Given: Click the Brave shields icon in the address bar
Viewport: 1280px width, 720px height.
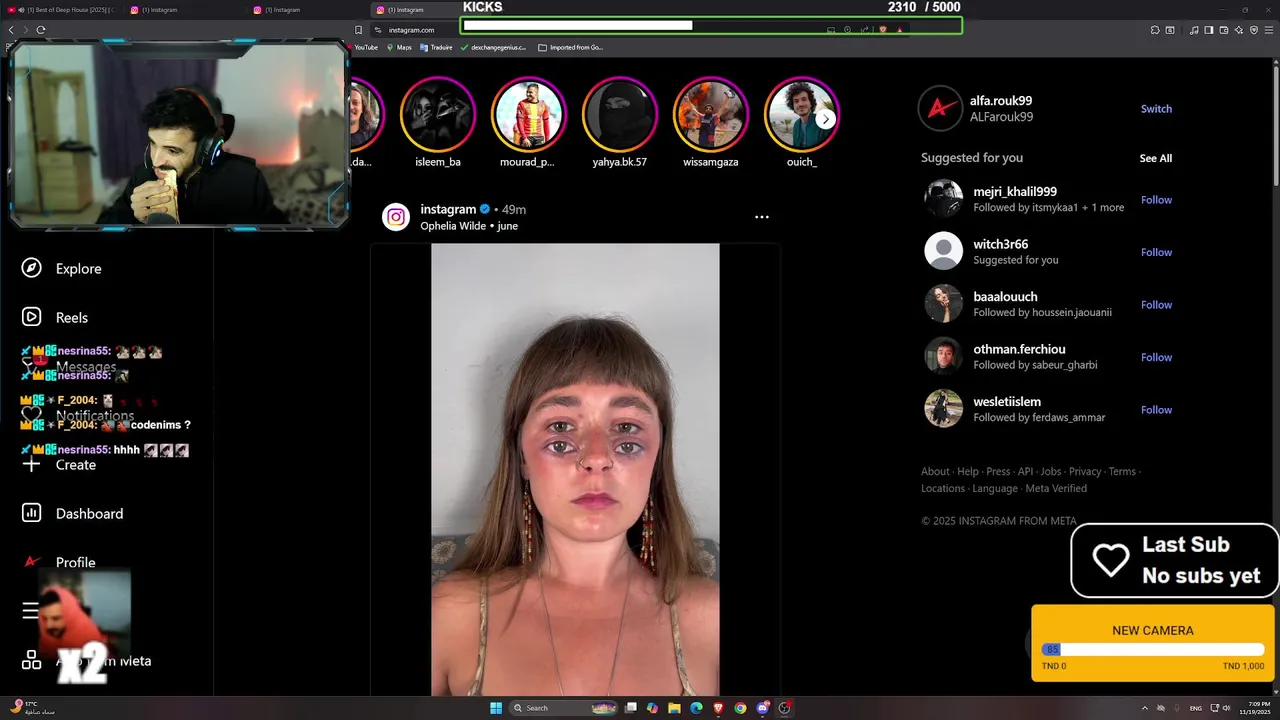Looking at the screenshot, I should coord(883,30).
